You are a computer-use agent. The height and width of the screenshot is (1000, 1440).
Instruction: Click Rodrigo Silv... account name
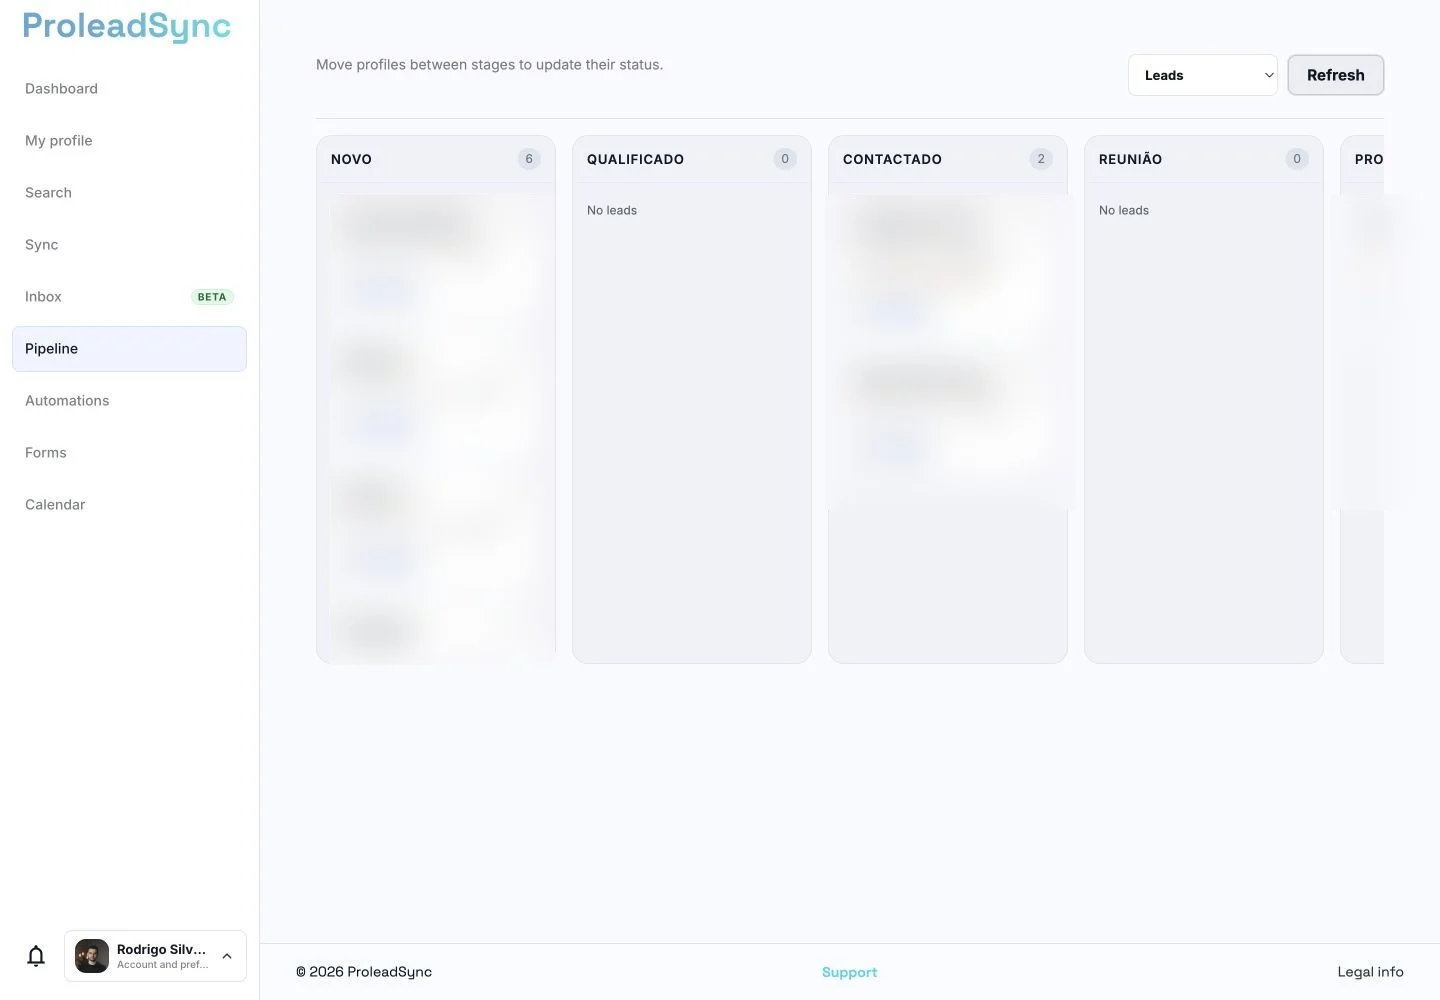coord(161,949)
